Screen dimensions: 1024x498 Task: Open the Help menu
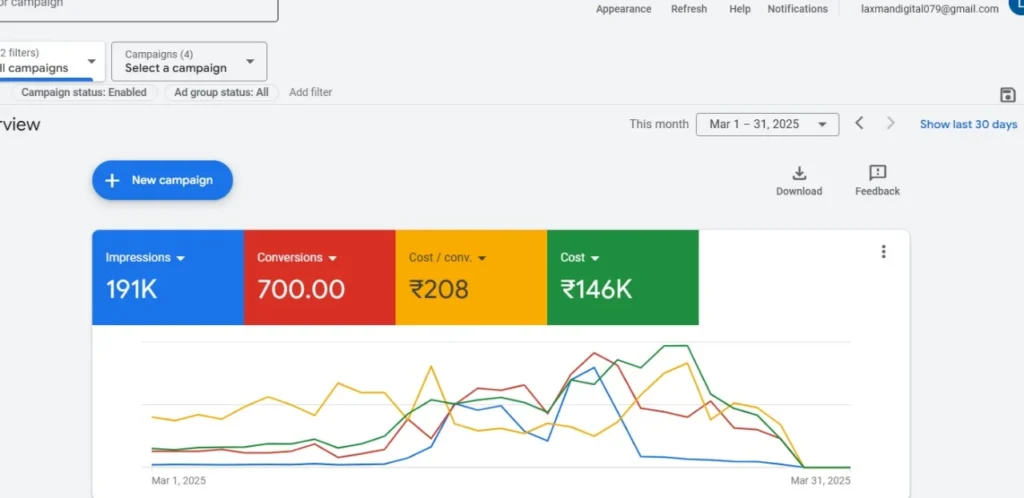click(740, 9)
